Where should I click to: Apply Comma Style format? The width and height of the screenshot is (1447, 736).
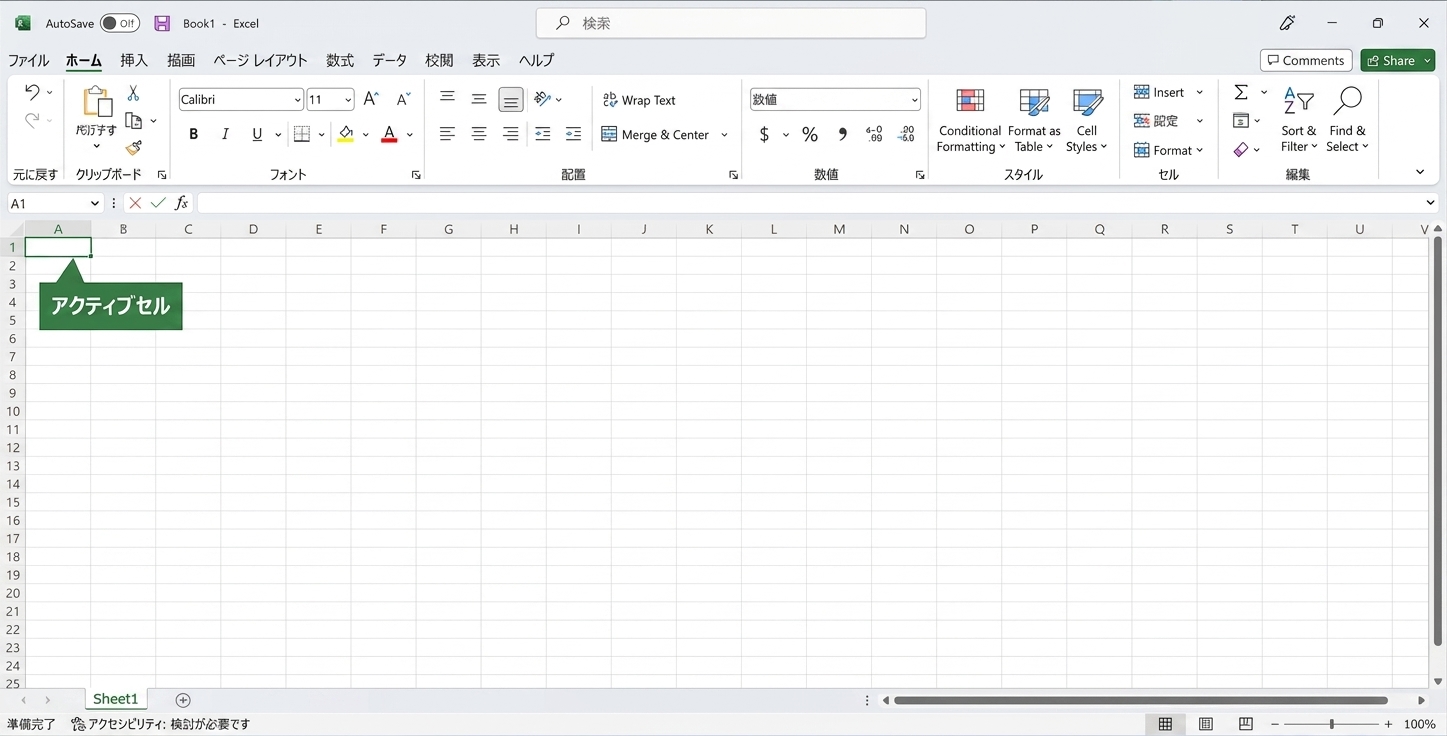pos(843,134)
